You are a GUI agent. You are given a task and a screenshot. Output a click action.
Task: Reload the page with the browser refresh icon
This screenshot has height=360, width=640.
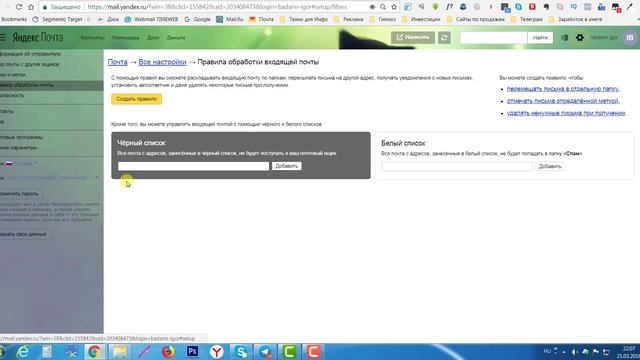point(19,7)
